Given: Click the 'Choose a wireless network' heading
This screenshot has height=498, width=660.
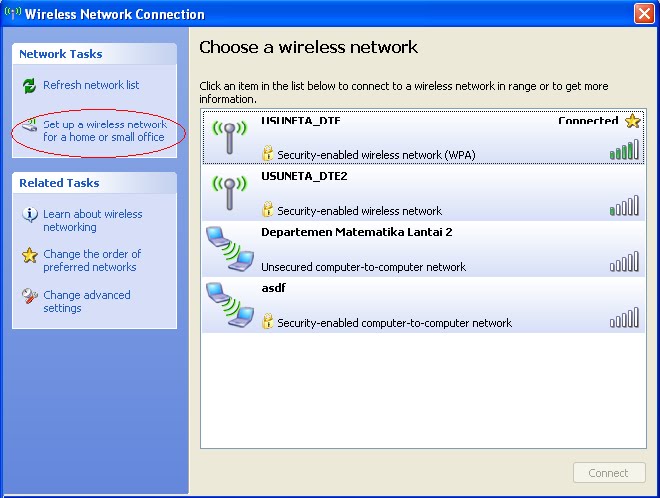Looking at the screenshot, I should click(309, 47).
